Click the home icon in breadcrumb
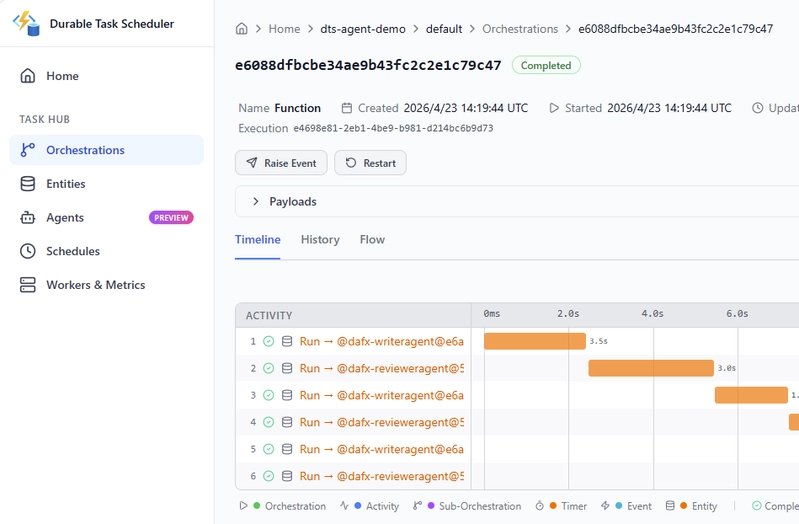The height and width of the screenshot is (524, 799). [242, 29]
